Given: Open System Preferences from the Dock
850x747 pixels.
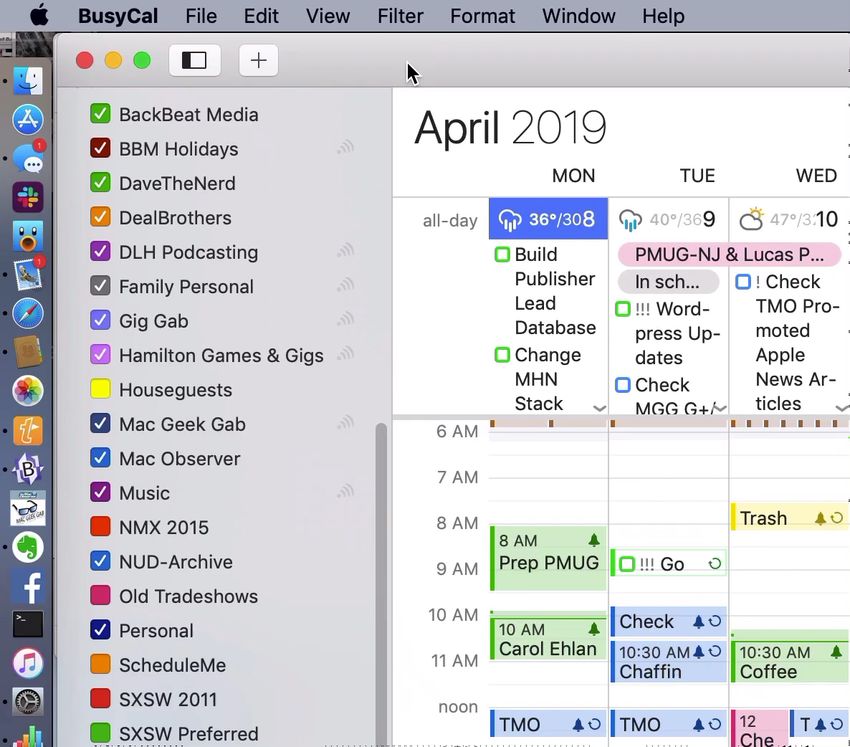Looking at the screenshot, I should (28, 701).
